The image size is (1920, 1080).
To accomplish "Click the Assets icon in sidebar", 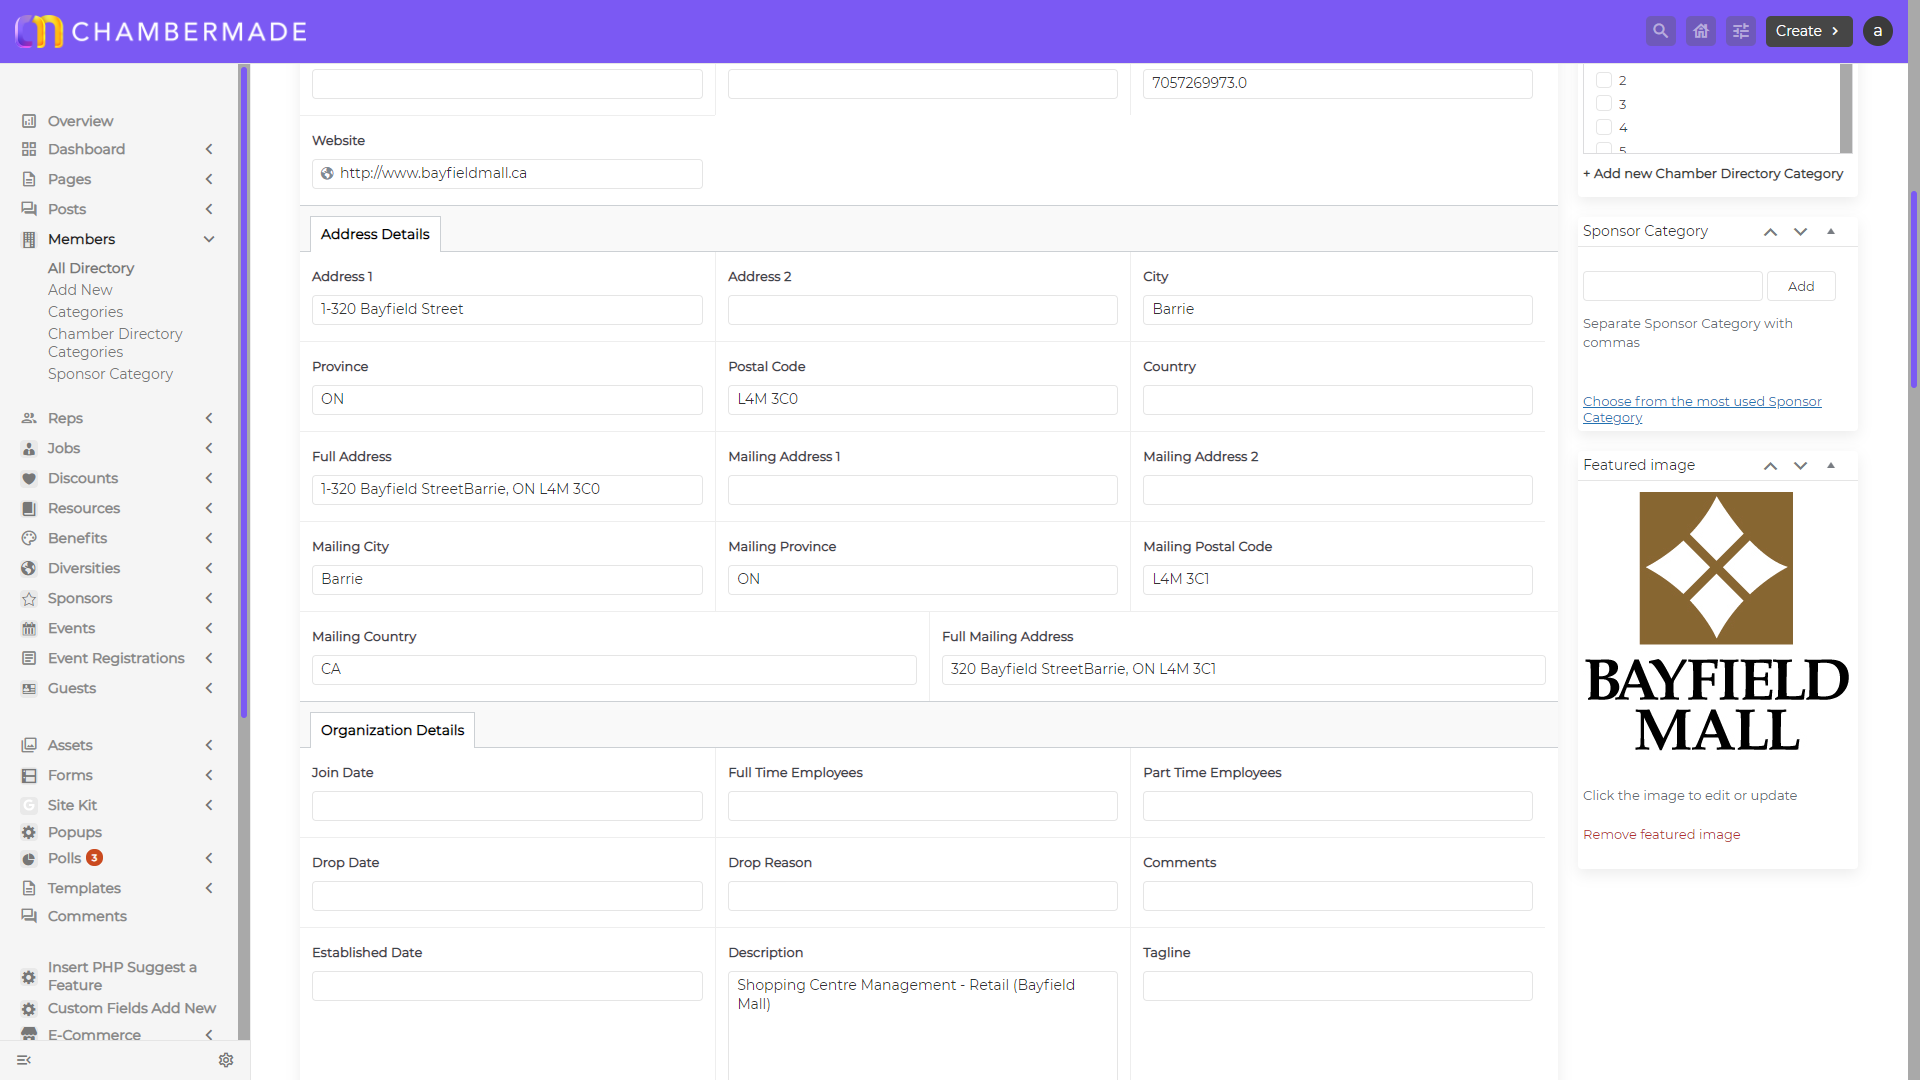I will coord(29,745).
